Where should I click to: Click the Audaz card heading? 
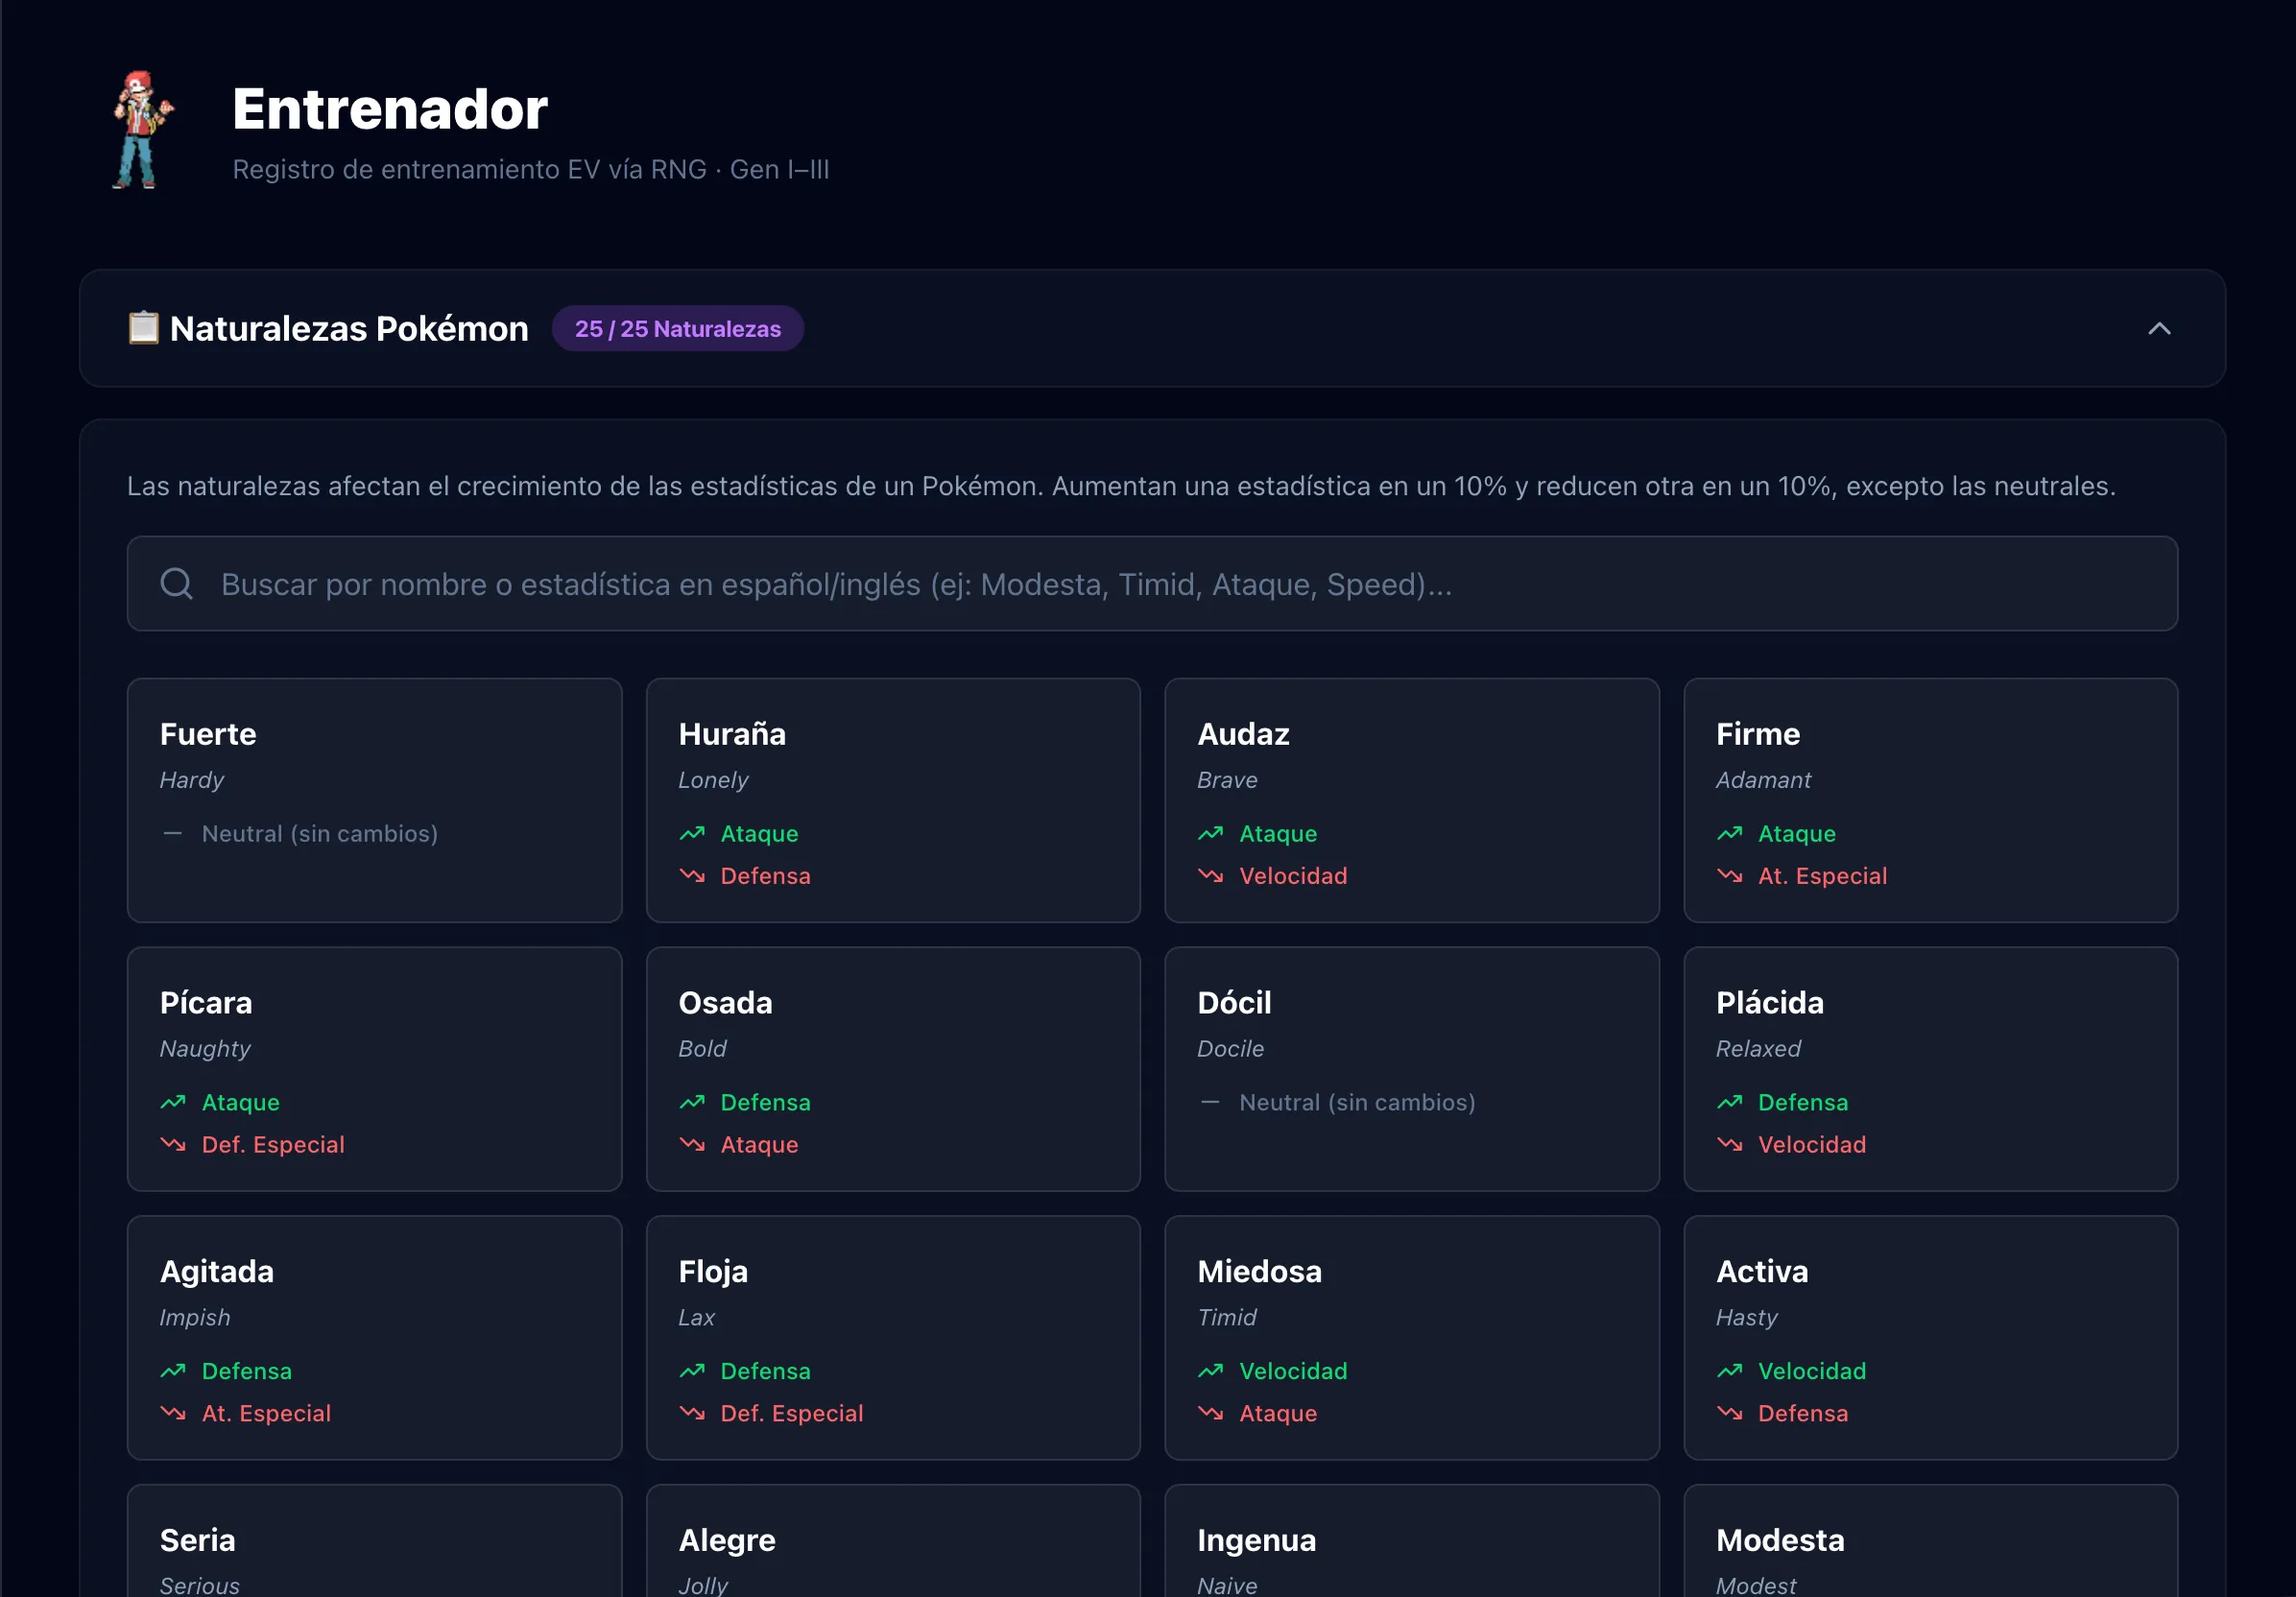(x=1243, y=734)
